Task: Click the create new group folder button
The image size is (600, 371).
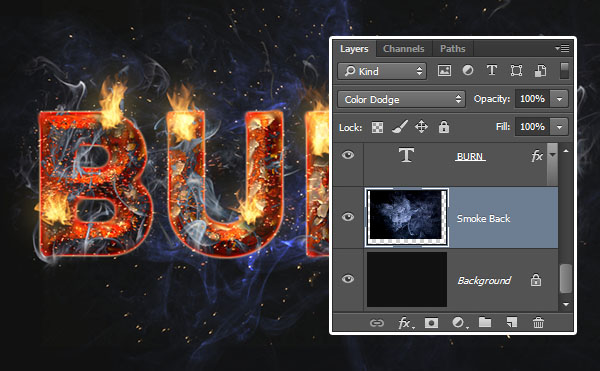Action: click(485, 322)
